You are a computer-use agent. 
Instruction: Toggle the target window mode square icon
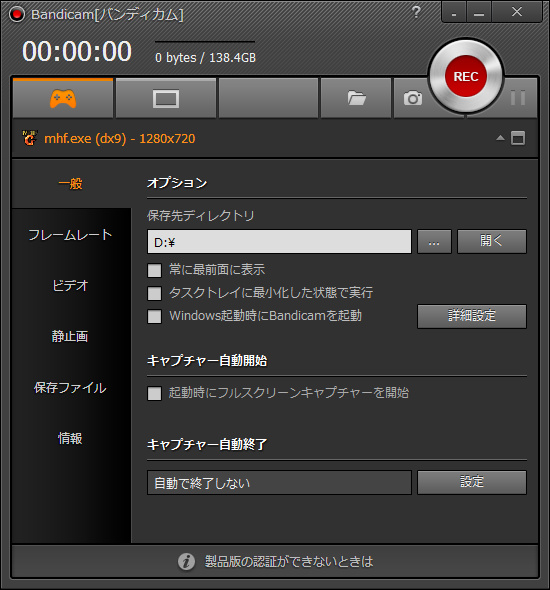[x=518, y=138]
